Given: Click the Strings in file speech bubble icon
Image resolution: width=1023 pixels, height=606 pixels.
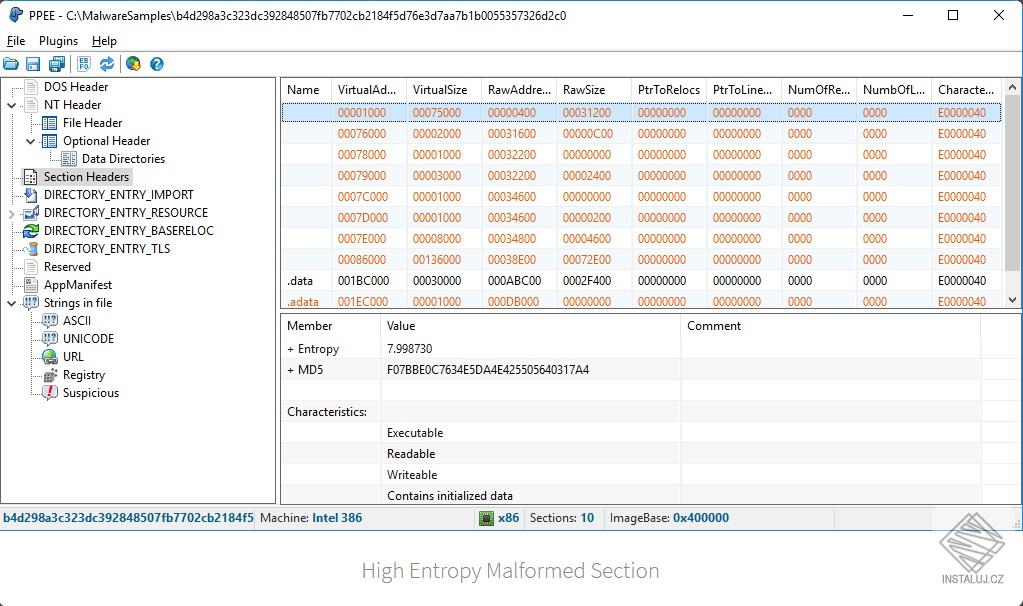Looking at the screenshot, I should pos(31,303).
